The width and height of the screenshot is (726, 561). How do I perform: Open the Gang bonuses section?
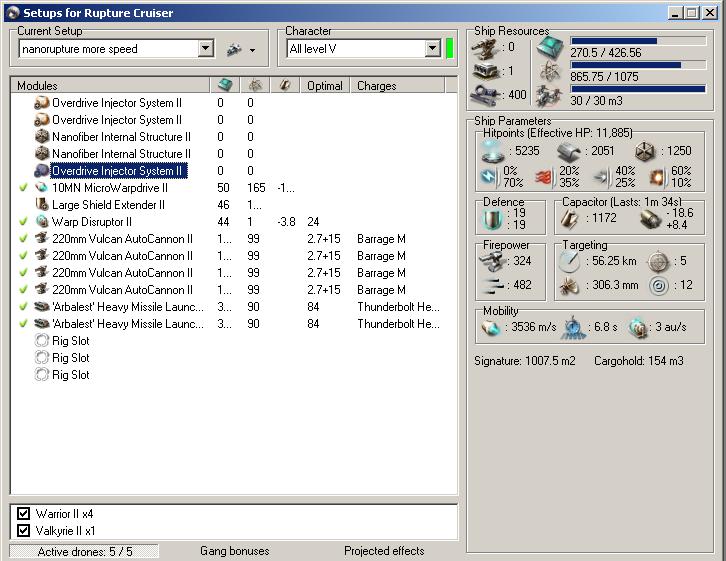click(x=235, y=551)
